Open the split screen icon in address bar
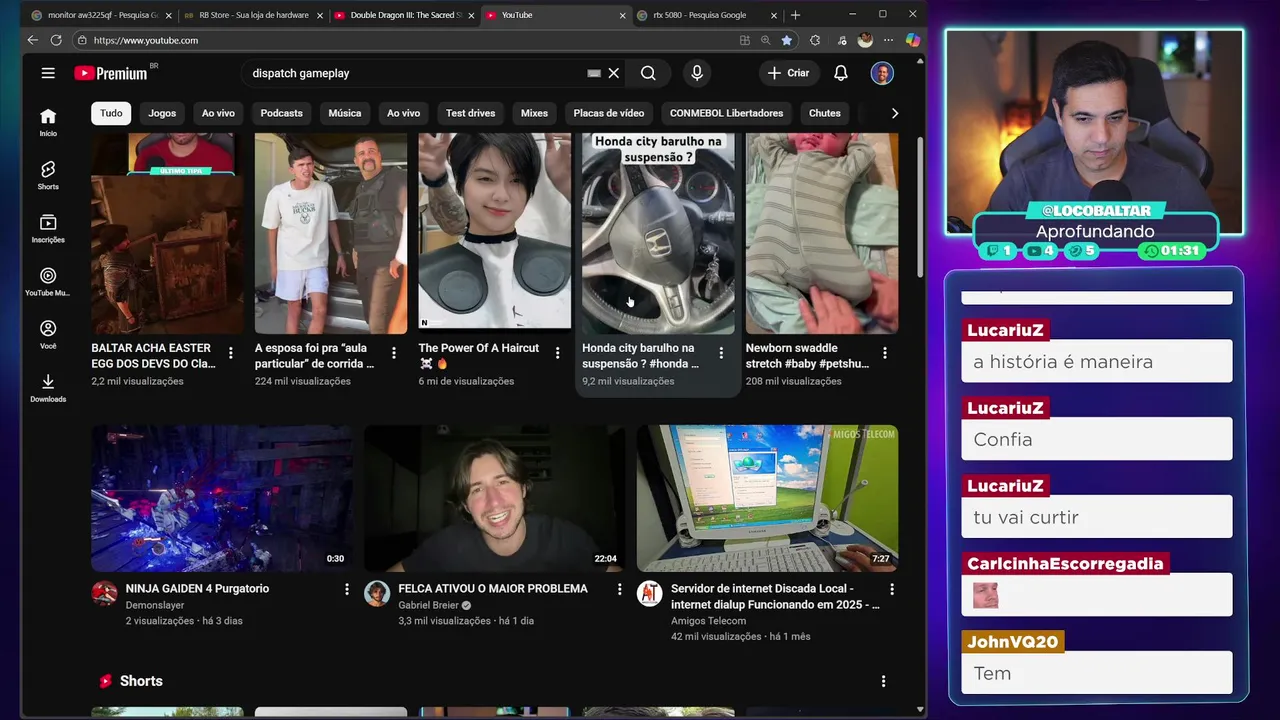 [x=744, y=40]
